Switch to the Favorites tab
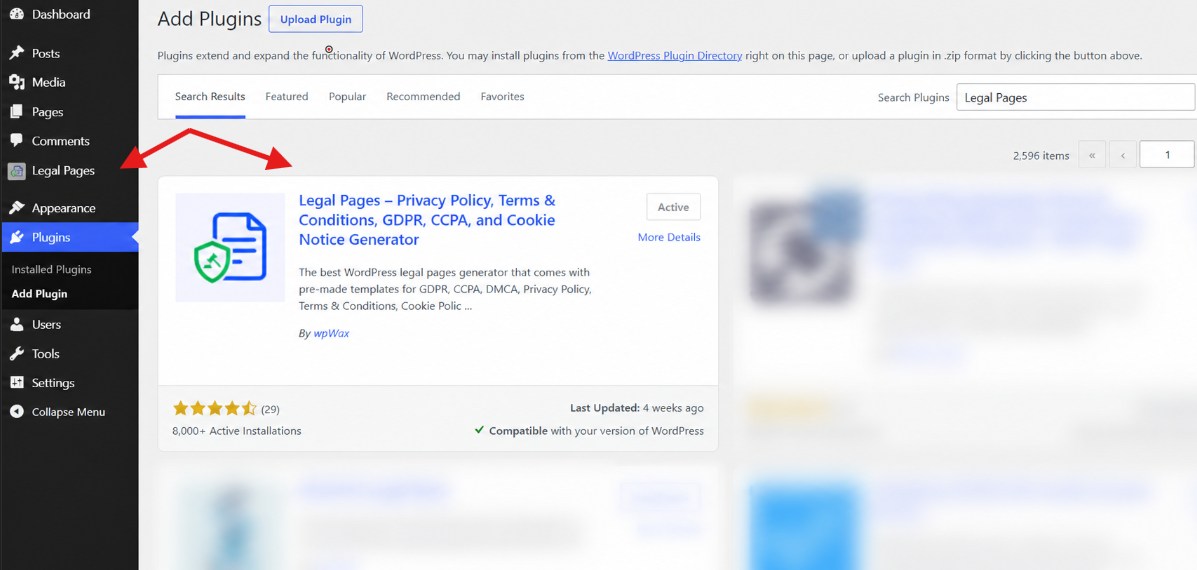Image resolution: width=1197 pixels, height=570 pixels. (x=502, y=97)
